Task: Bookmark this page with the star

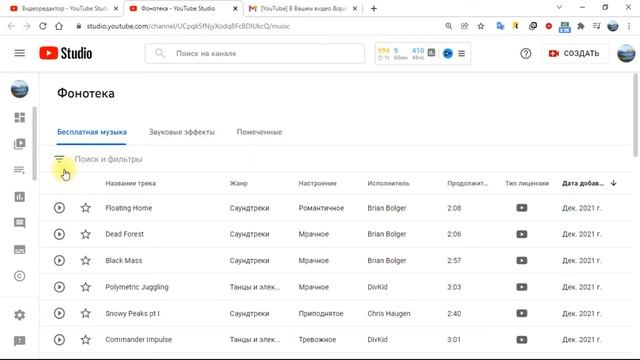Action: [481, 26]
